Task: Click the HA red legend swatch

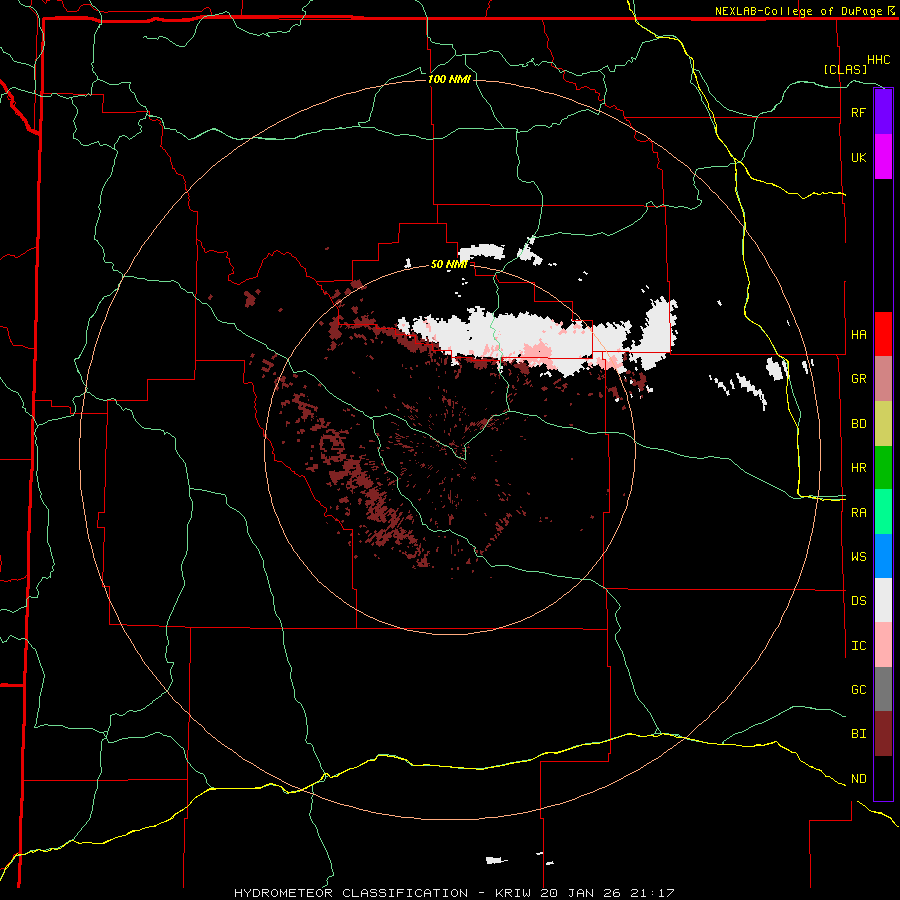Action: click(x=883, y=334)
